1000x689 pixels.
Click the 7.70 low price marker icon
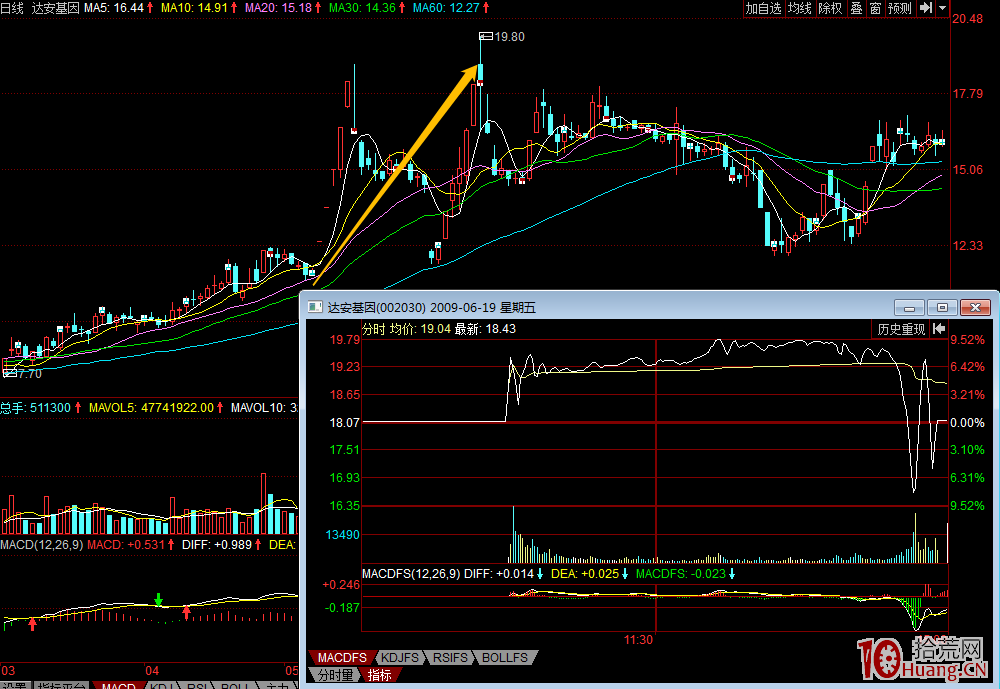coord(10,373)
